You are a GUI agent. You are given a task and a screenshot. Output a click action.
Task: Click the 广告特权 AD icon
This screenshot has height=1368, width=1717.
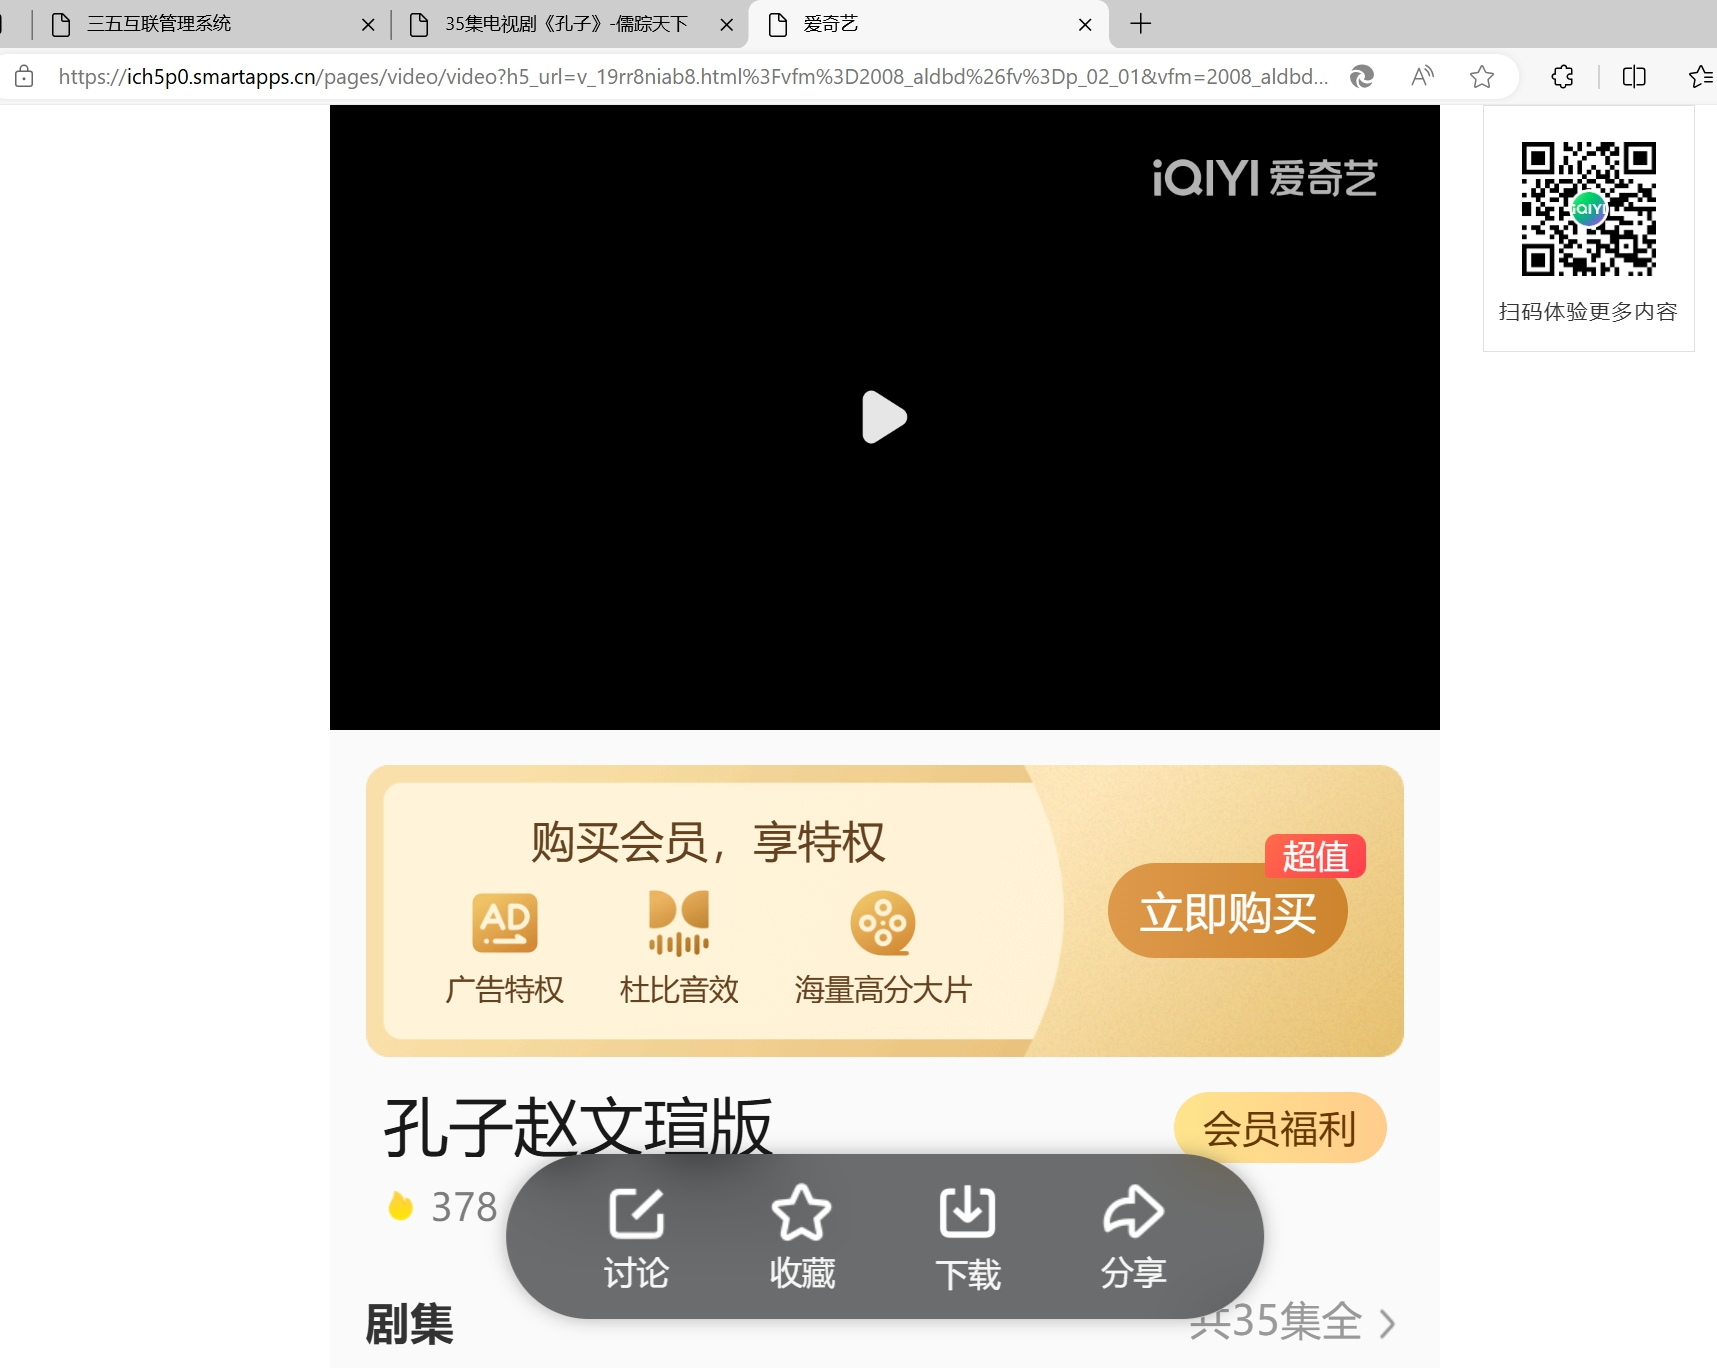[x=505, y=922]
